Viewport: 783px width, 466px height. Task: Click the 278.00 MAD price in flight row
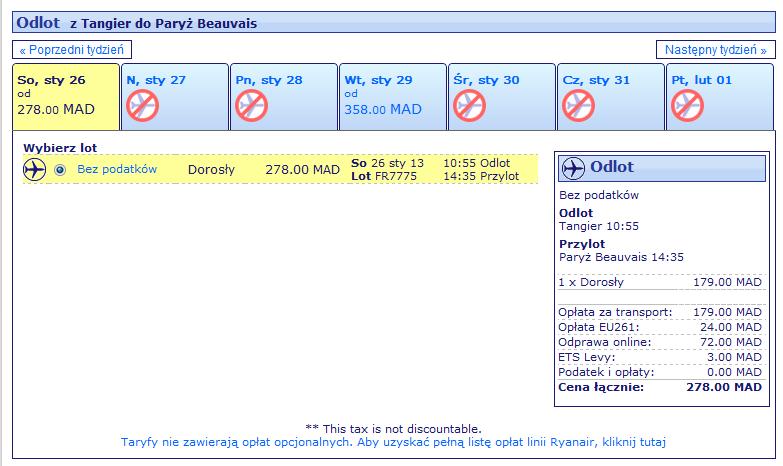303,170
